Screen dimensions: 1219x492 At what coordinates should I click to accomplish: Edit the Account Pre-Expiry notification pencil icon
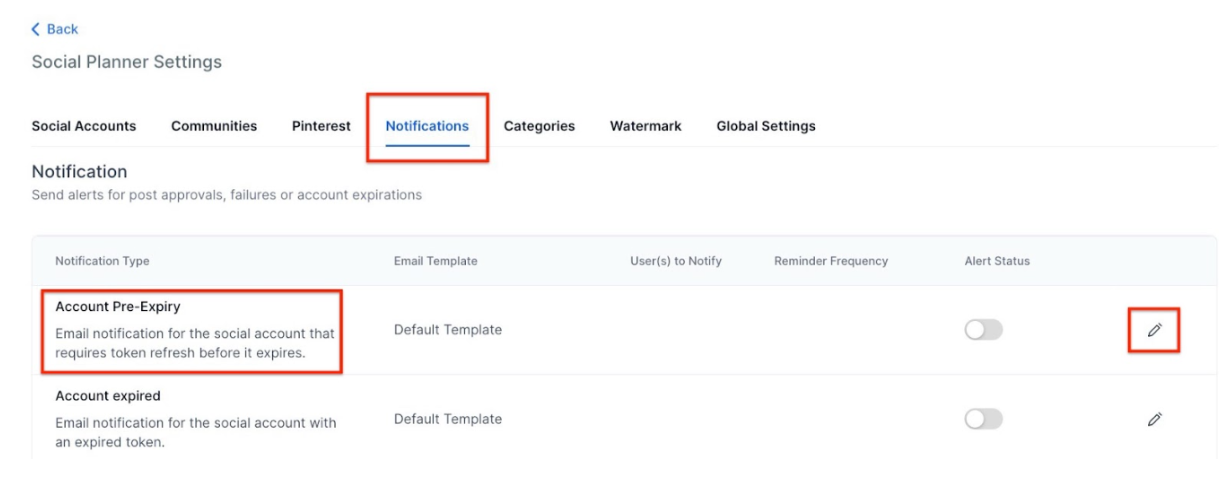(1155, 330)
